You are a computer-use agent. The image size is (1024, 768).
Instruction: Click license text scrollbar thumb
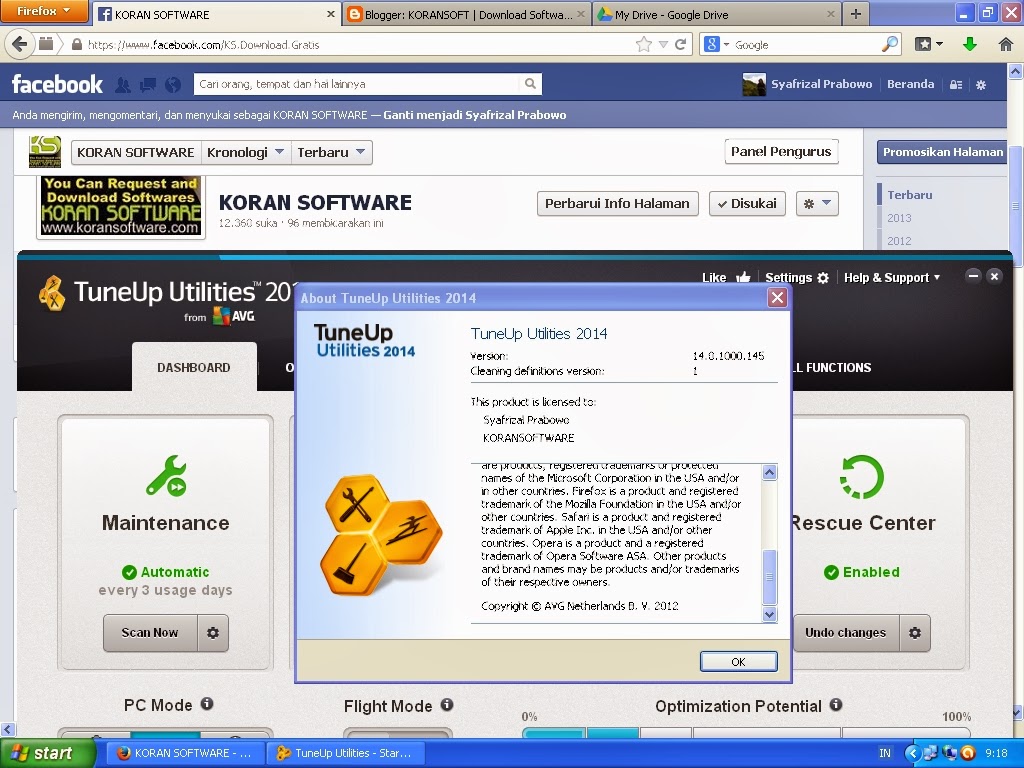point(769,577)
